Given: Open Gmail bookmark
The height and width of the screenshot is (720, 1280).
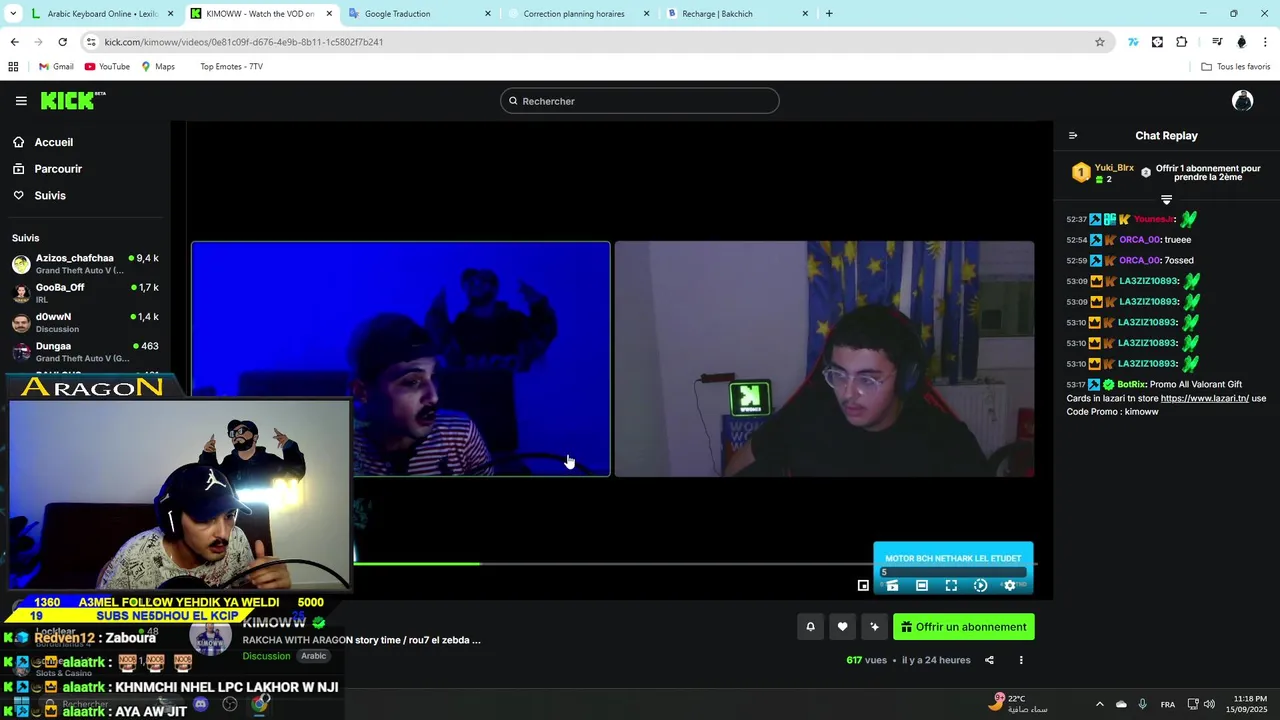Looking at the screenshot, I should pyautogui.click(x=56, y=67).
